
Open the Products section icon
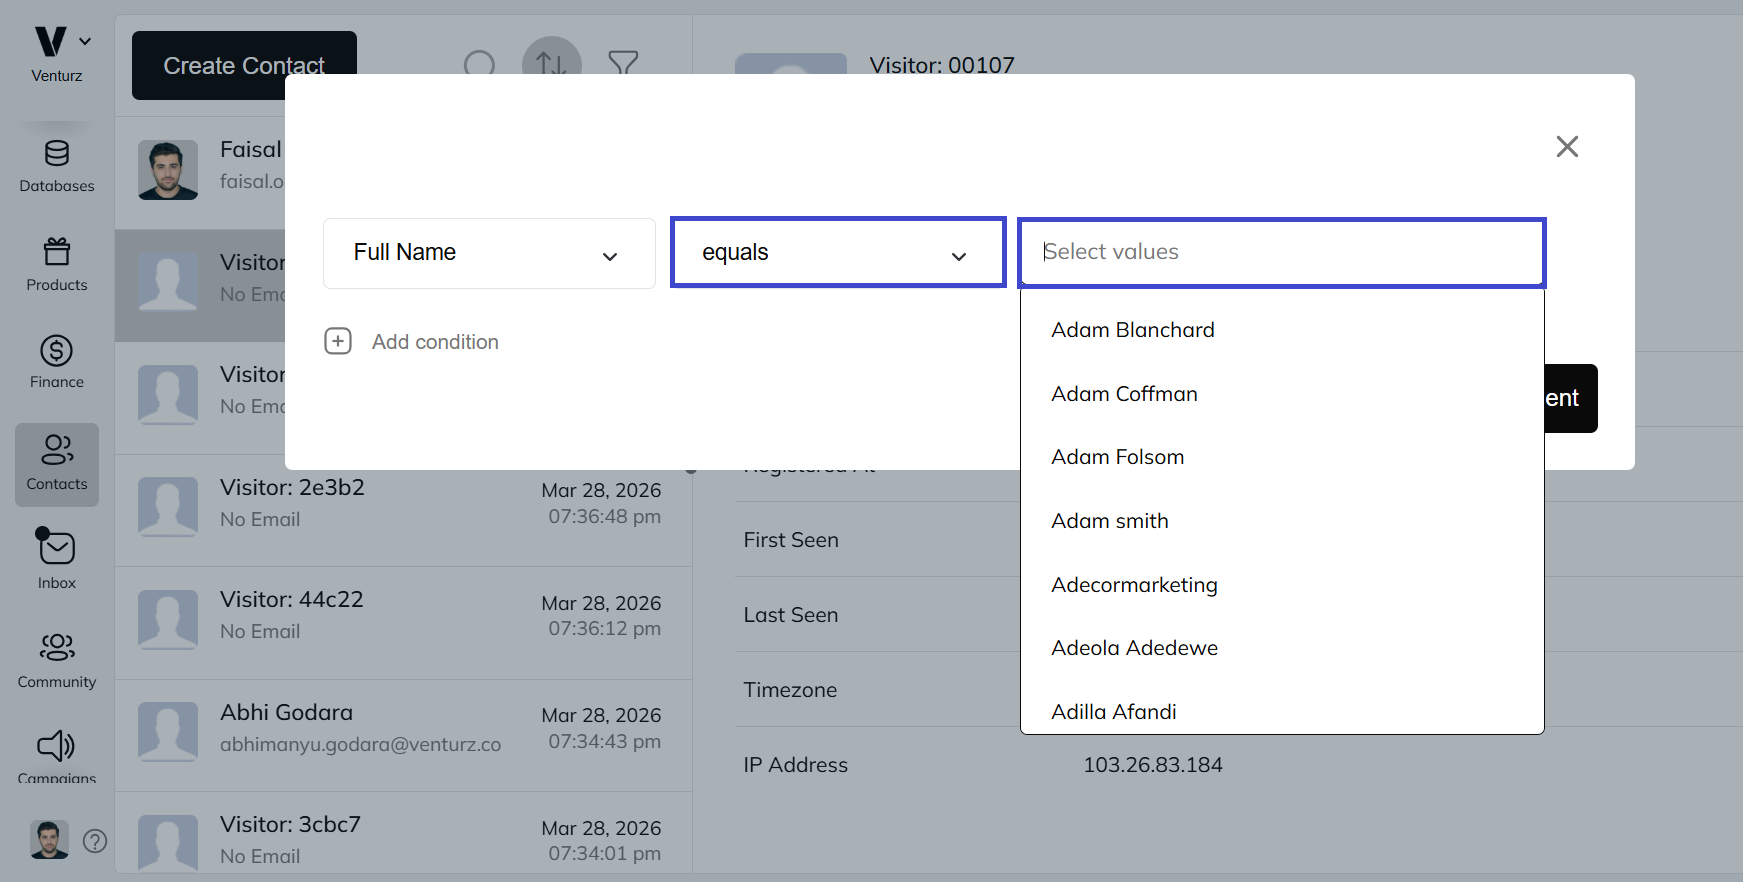pos(57,252)
